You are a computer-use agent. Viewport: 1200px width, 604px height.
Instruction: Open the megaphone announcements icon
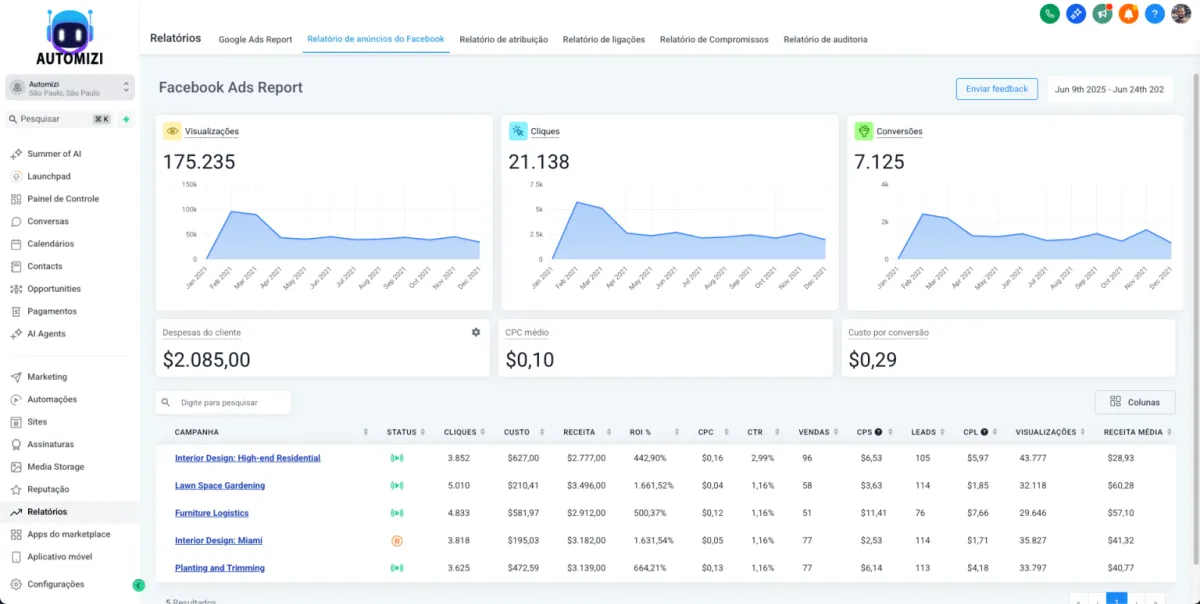pyautogui.click(x=1103, y=14)
